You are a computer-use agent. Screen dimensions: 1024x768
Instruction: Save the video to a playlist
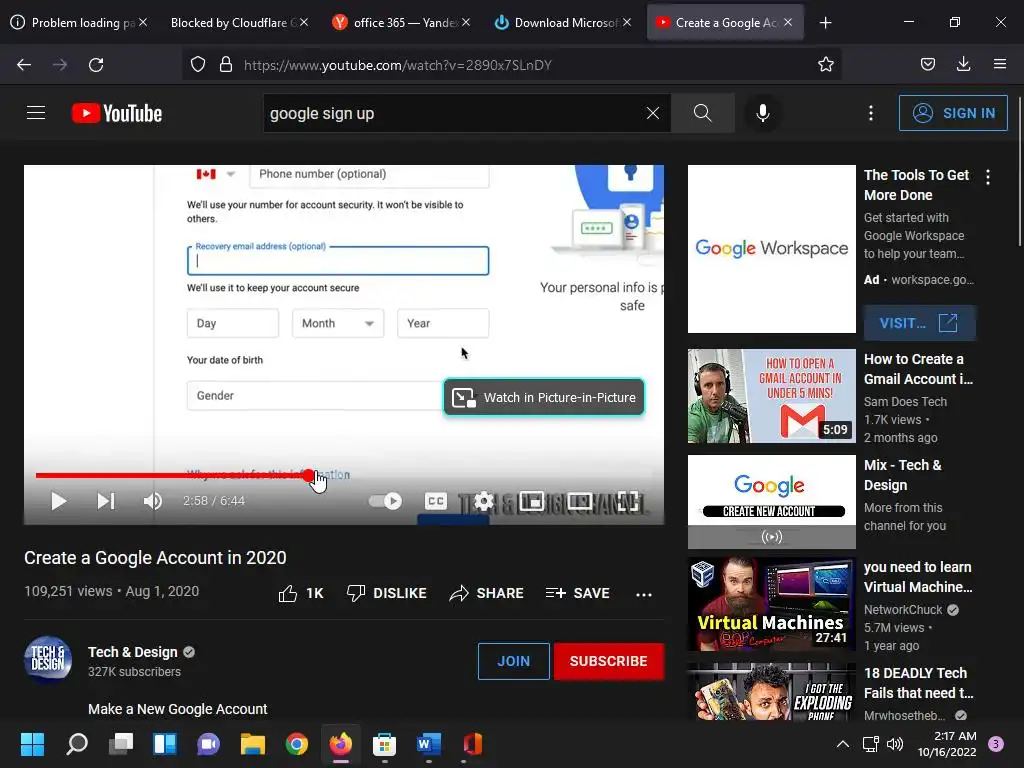[577, 593]
